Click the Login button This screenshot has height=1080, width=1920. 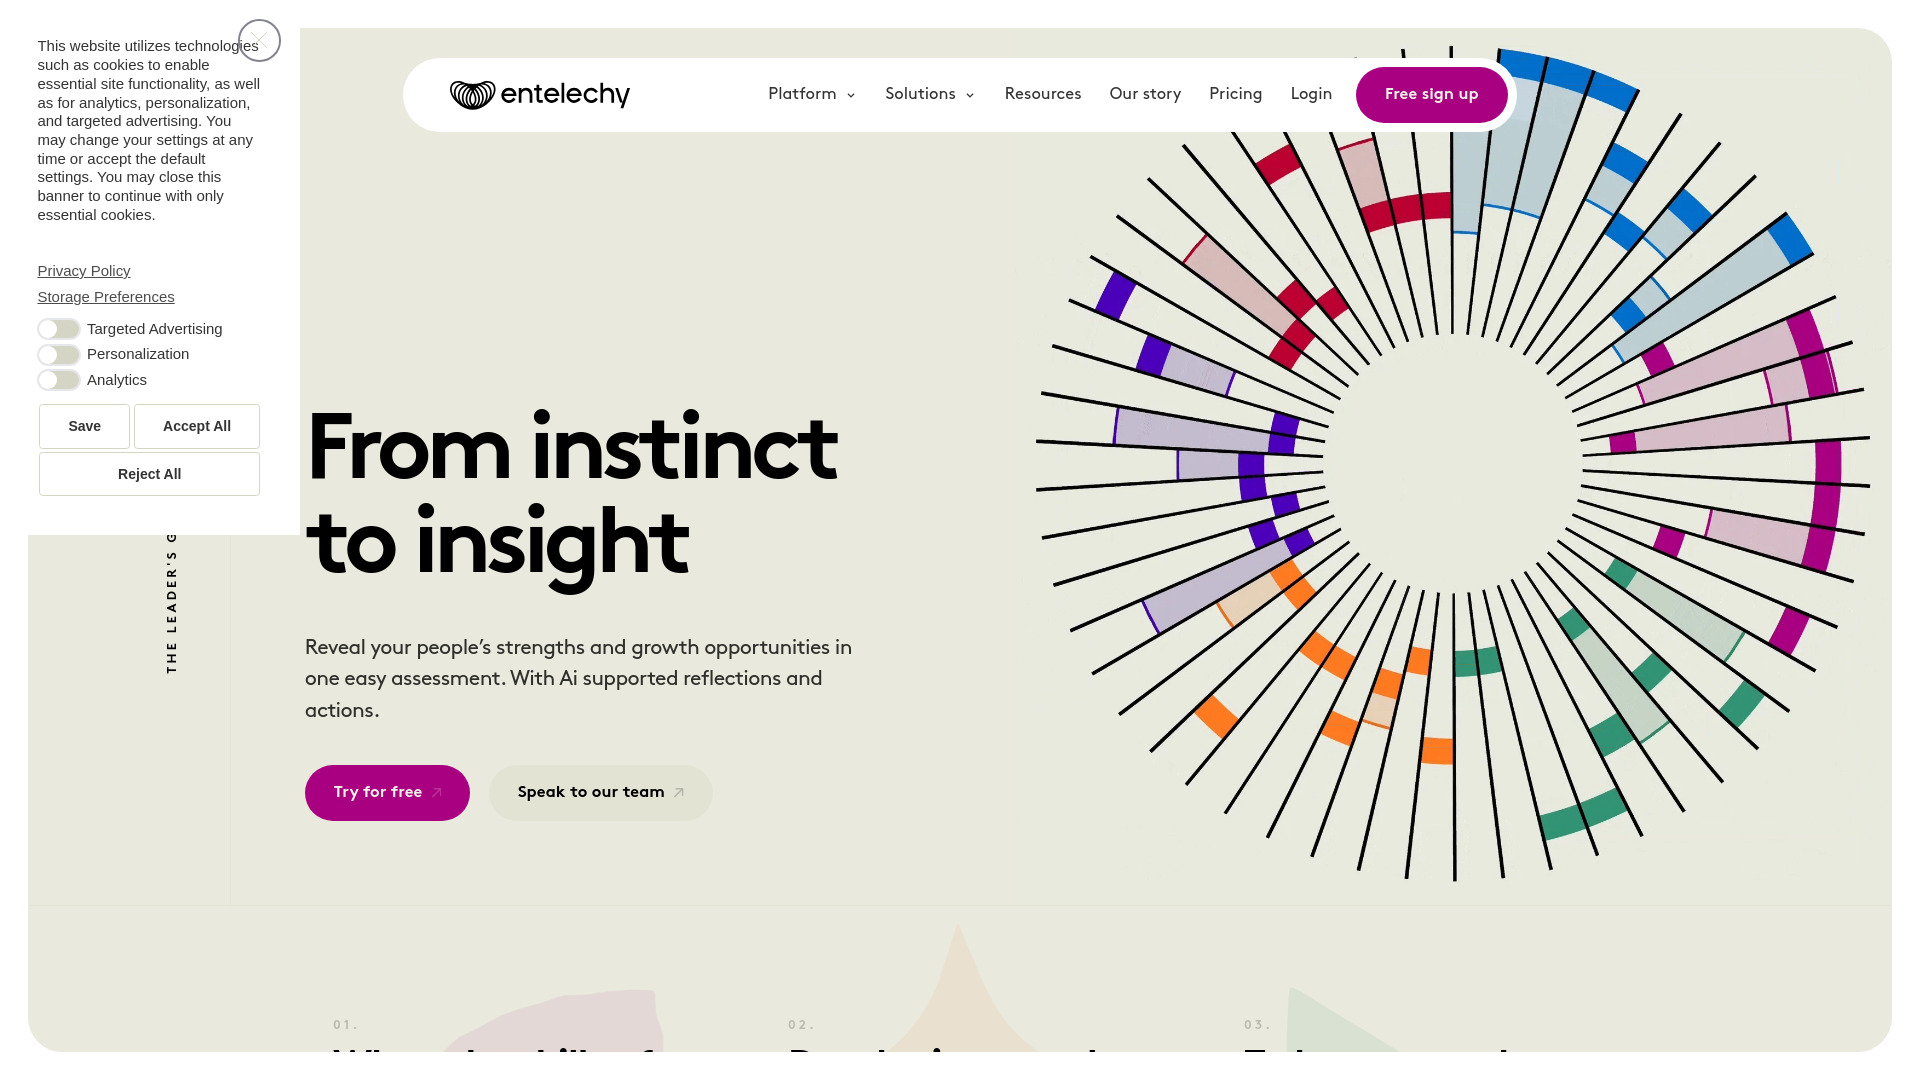click(x=1309, y=94)
